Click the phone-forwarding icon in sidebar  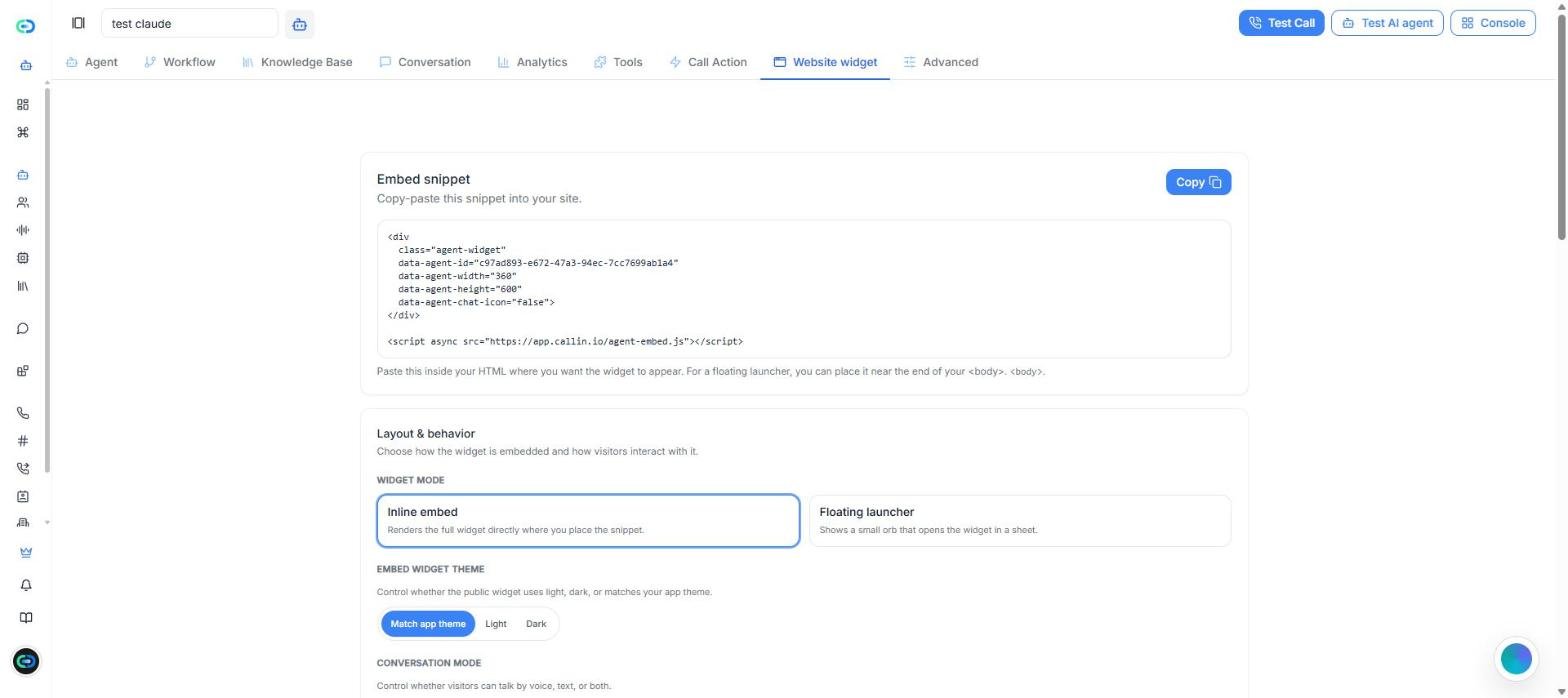click(23, 468)
